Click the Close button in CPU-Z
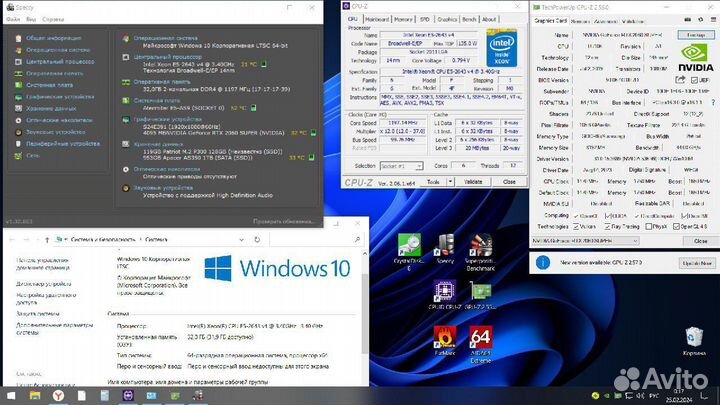This screenshot has height=405, width=720. coord(509,182)
